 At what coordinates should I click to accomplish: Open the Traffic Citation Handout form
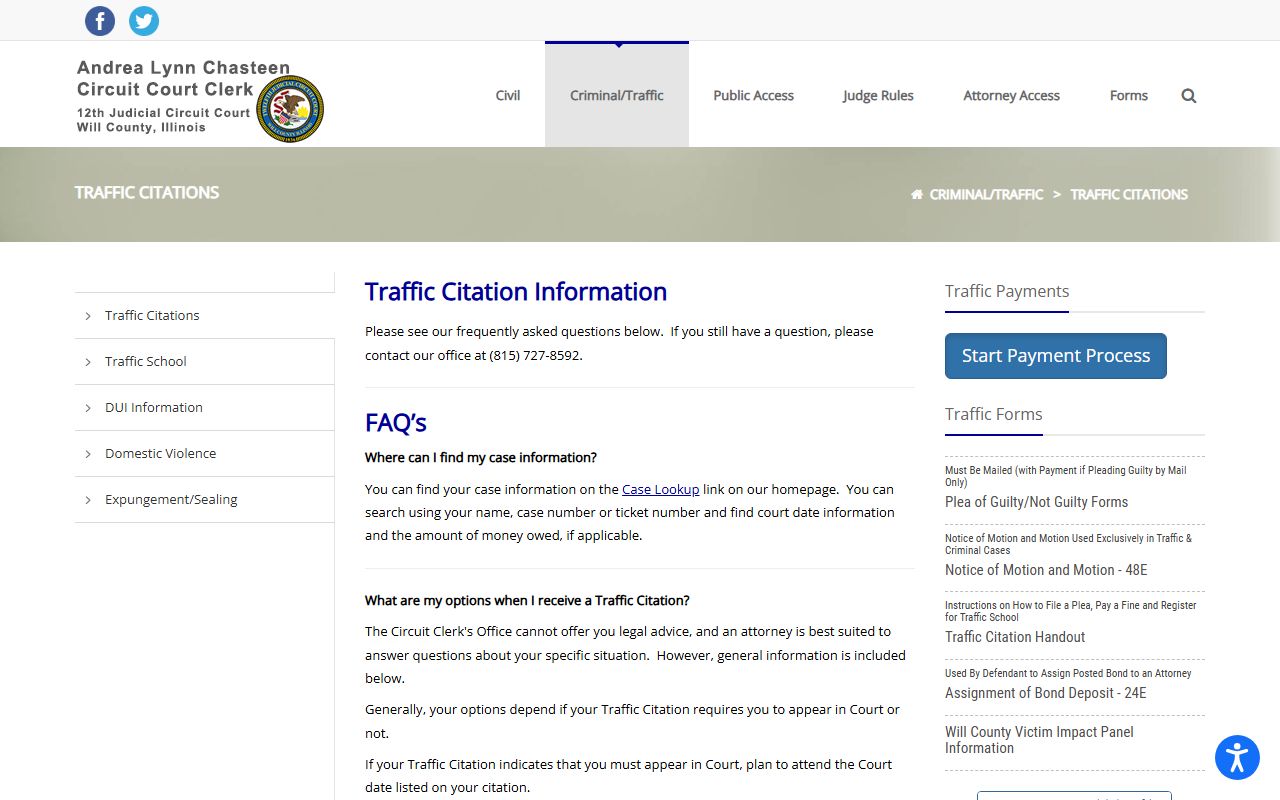click(x=1015, y=637)
